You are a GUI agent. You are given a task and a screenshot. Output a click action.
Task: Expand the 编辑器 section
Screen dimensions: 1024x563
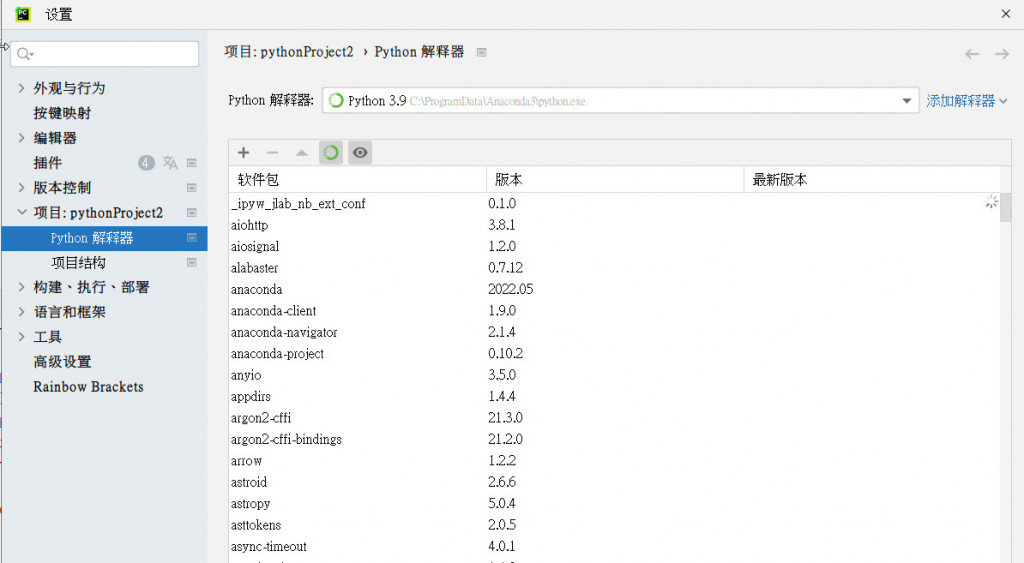pyautogui.click(x=22, y=138)
